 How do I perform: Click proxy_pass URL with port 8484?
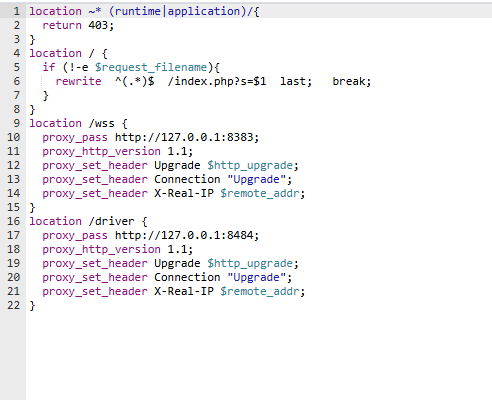[x=187, y=235]
